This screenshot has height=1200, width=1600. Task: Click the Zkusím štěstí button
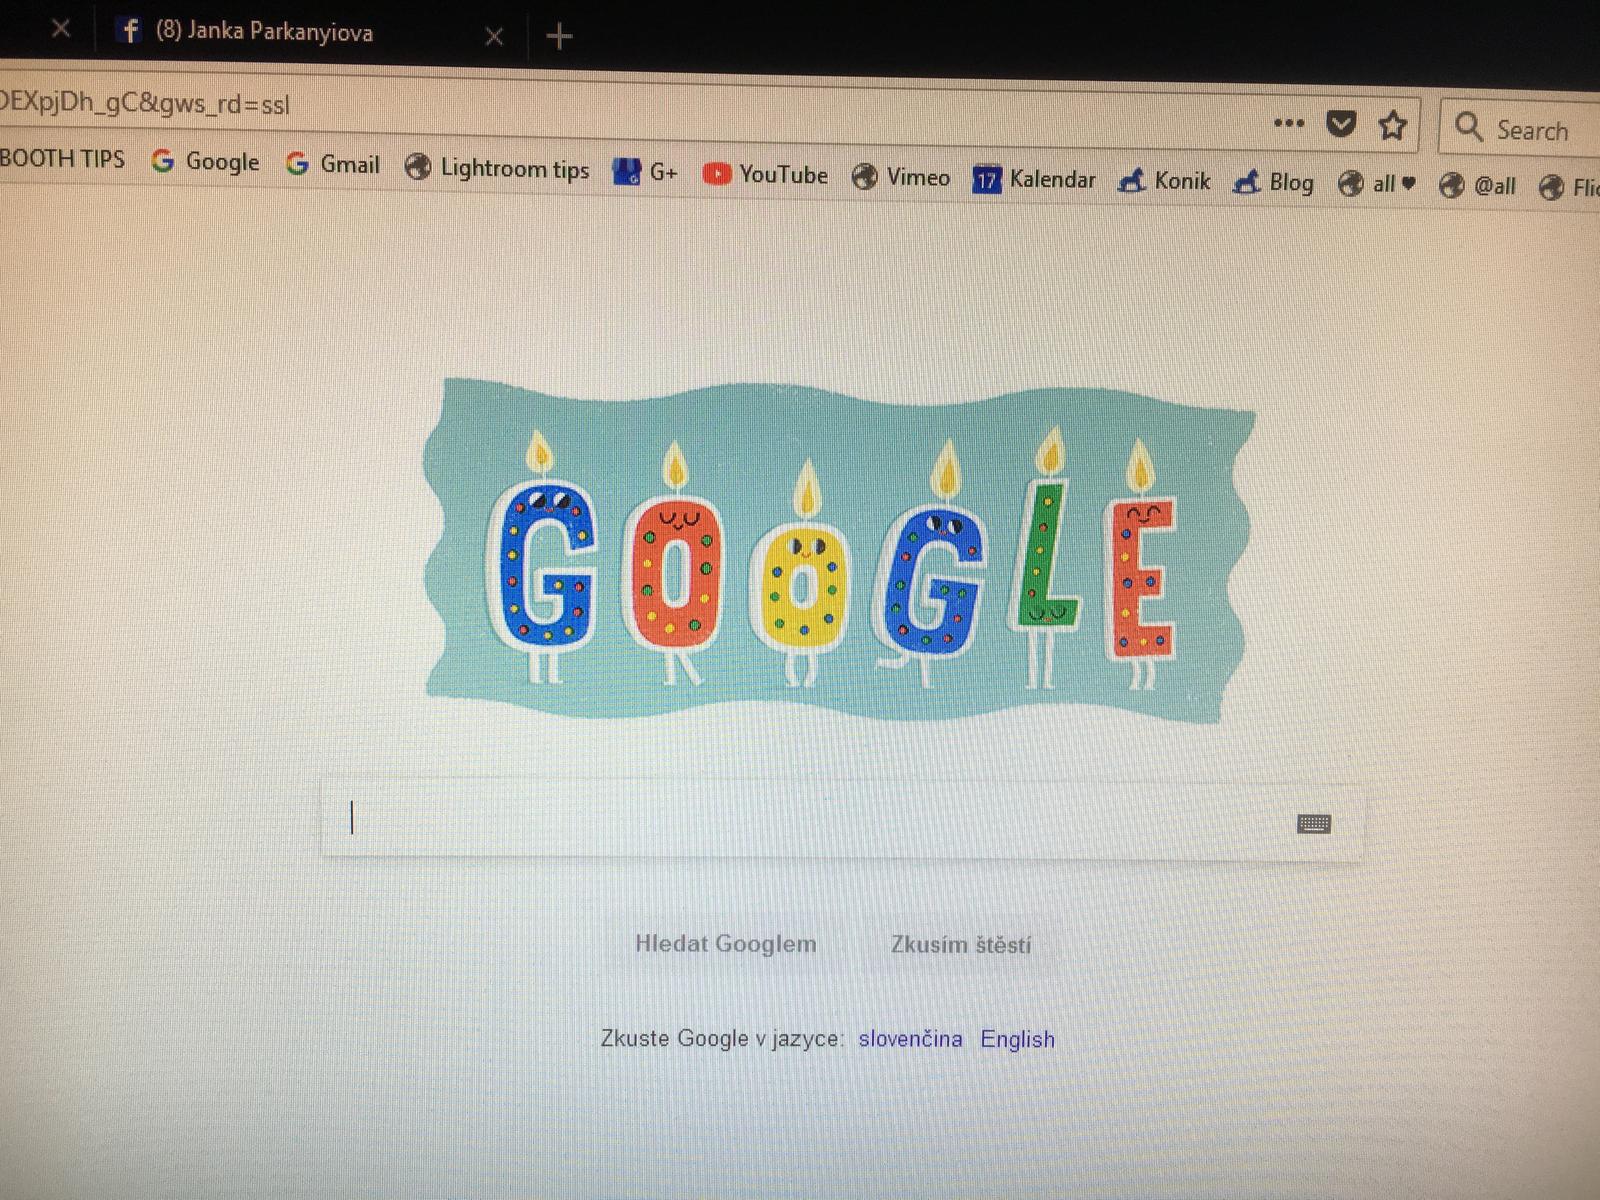pos(961,945)
